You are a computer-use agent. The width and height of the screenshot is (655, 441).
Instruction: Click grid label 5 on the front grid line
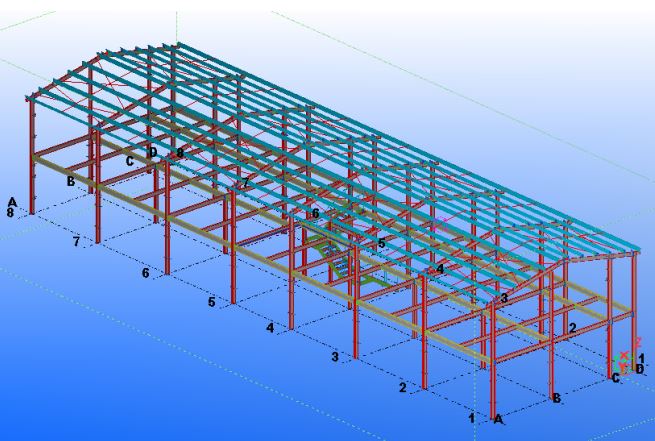click(211, 301)
